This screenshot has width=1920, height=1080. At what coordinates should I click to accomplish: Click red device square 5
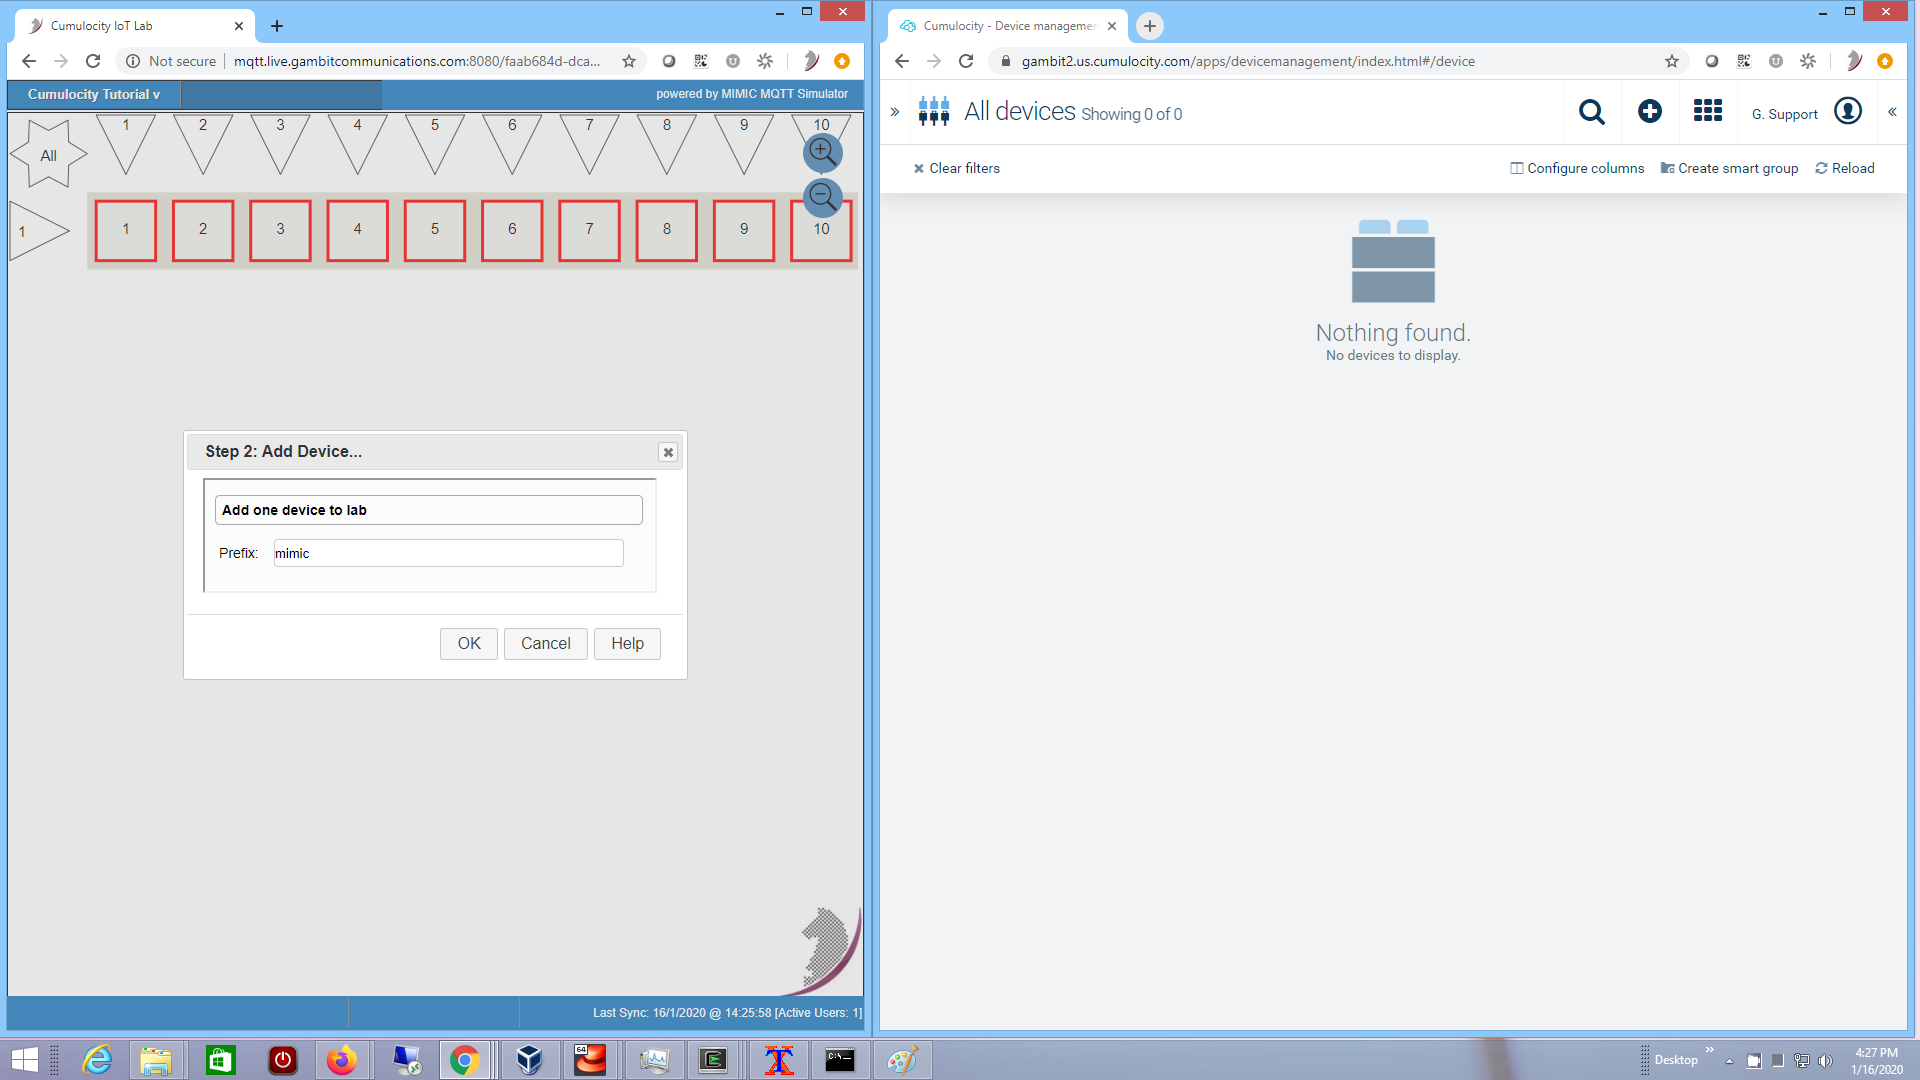point(435,230)
